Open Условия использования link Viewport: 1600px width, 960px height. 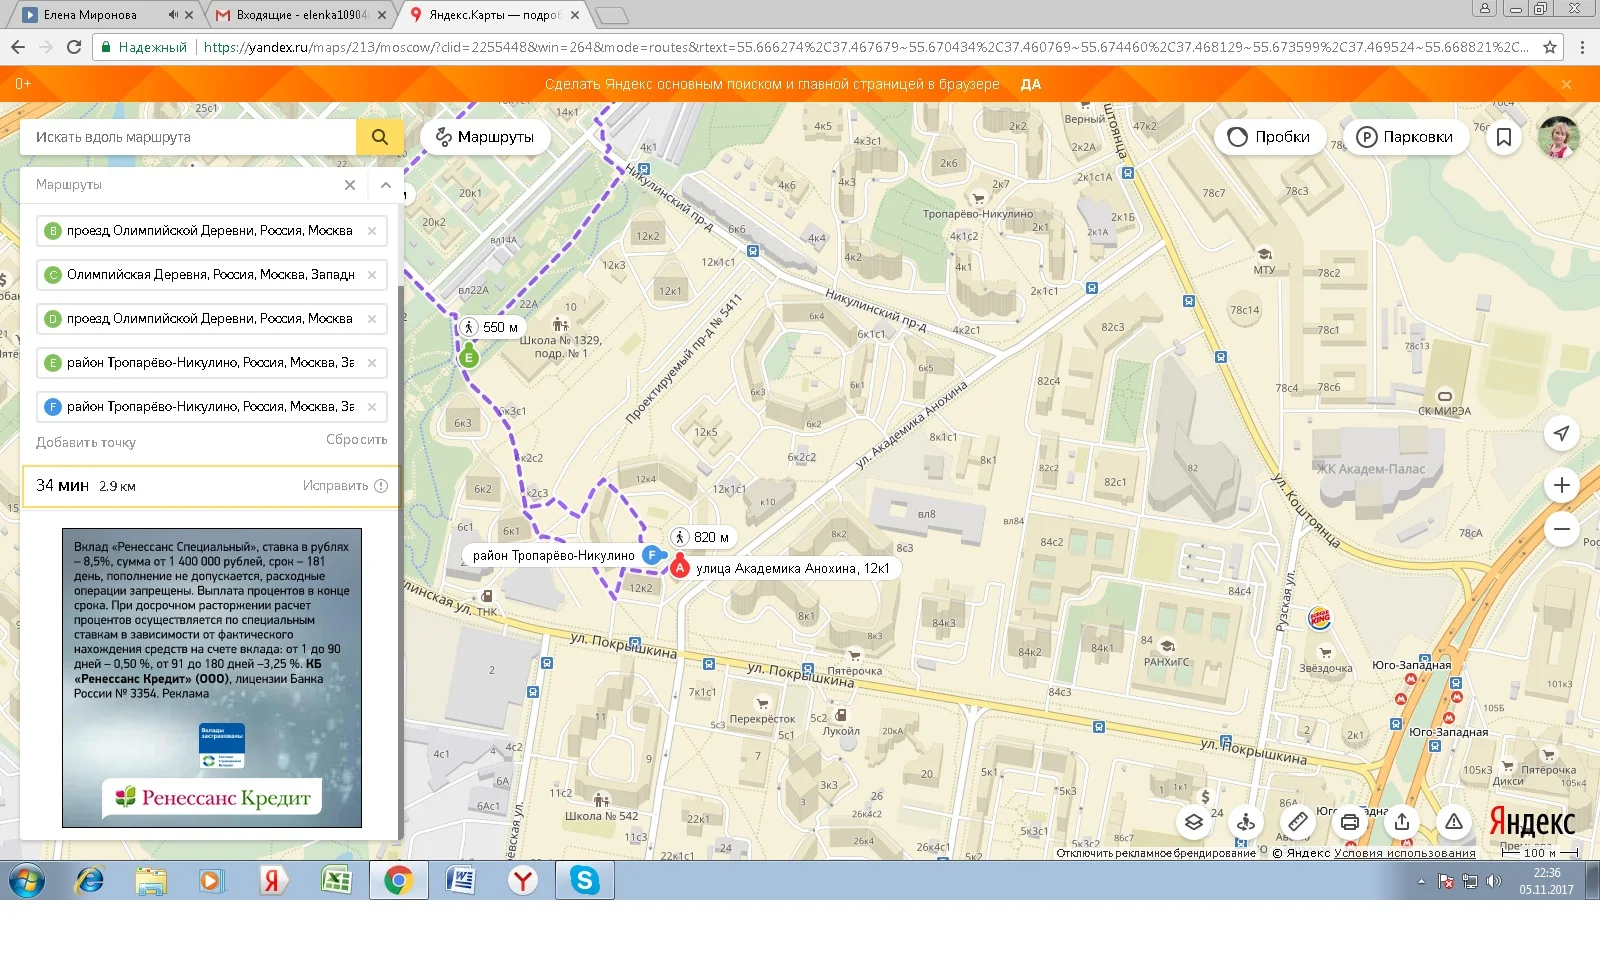pyautogui.click(x=1404, y=853)
